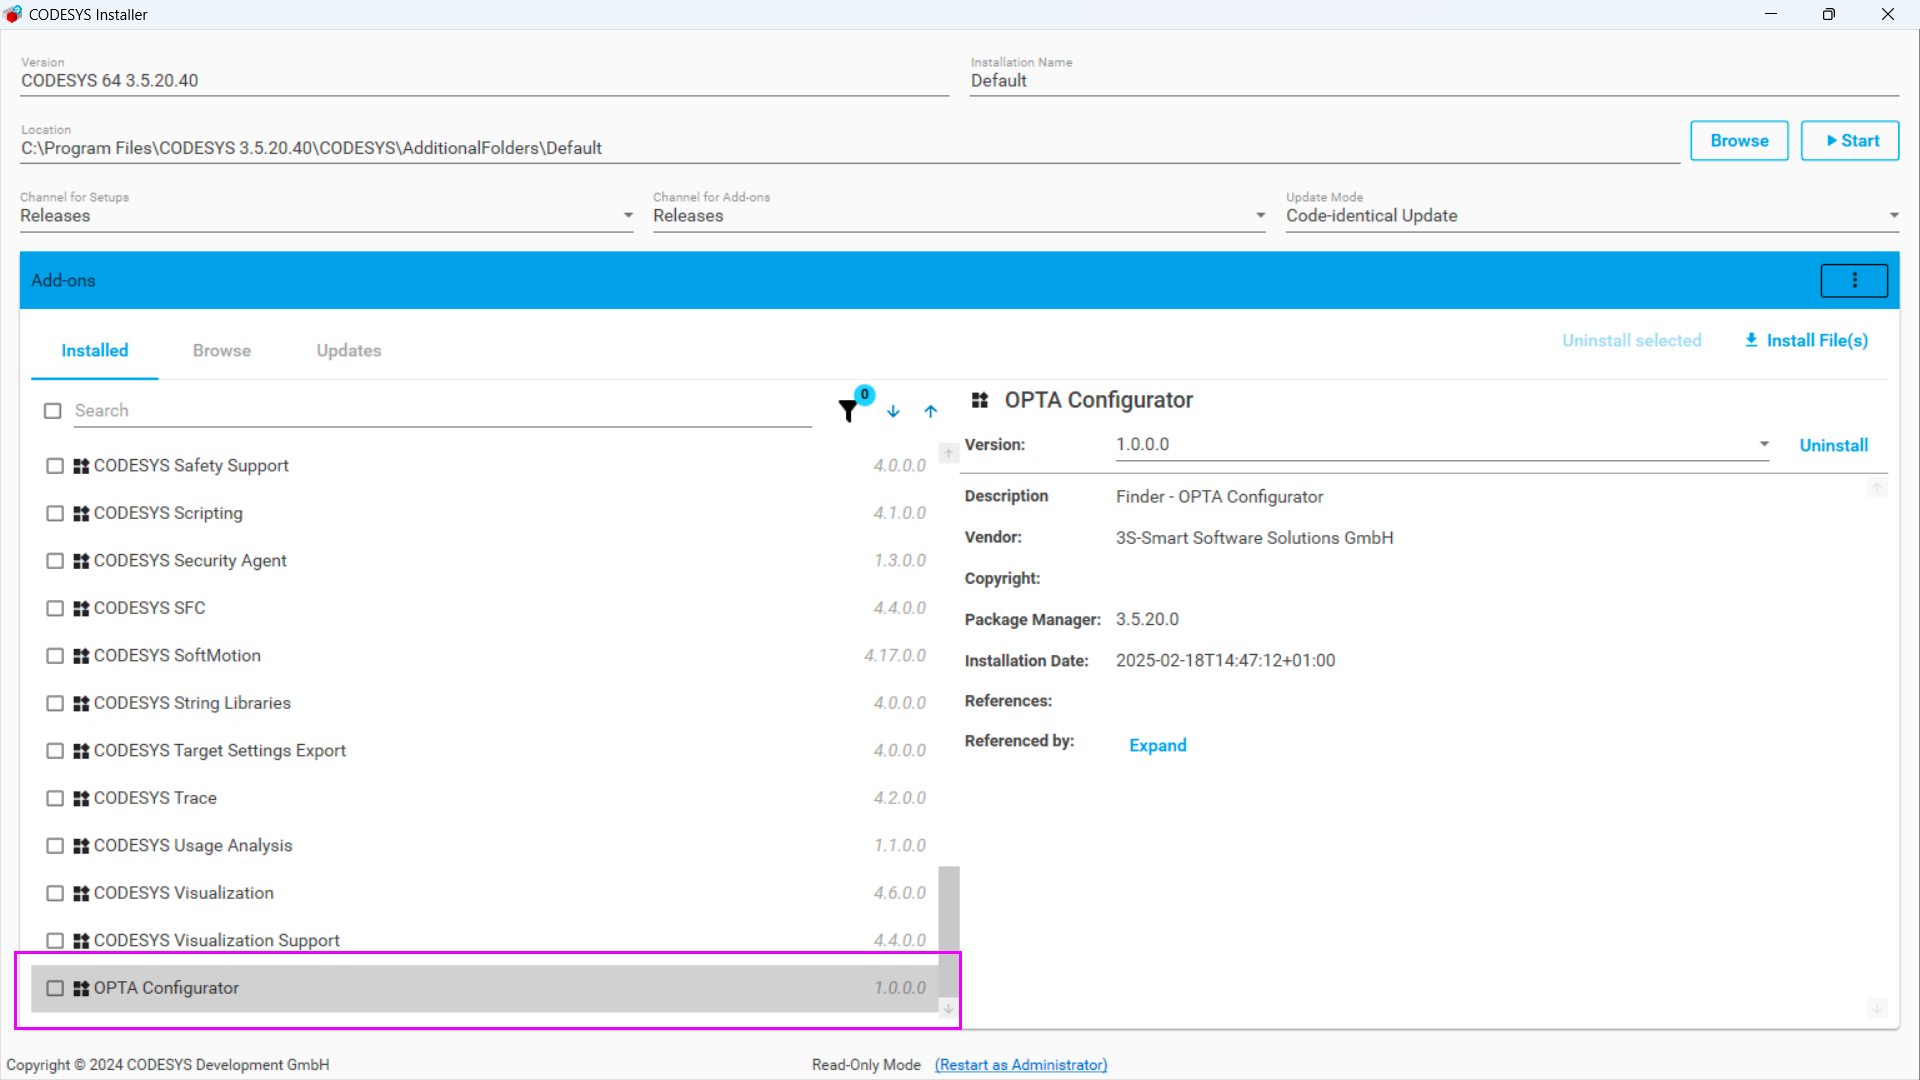Open the Add-ons three-dot menu
1920x1080 pixels.
[1853, 281]
